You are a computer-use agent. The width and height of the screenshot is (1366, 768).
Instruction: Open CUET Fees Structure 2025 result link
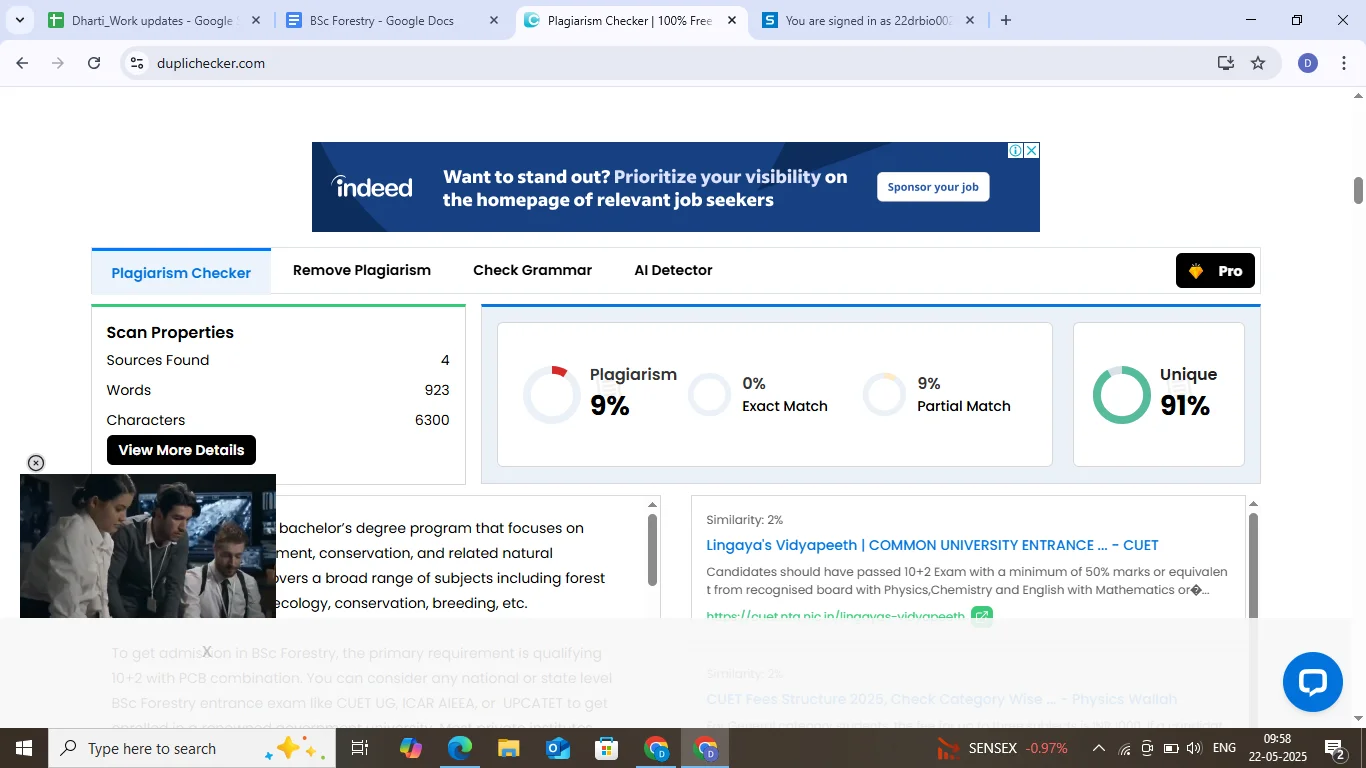pos(941,699)
